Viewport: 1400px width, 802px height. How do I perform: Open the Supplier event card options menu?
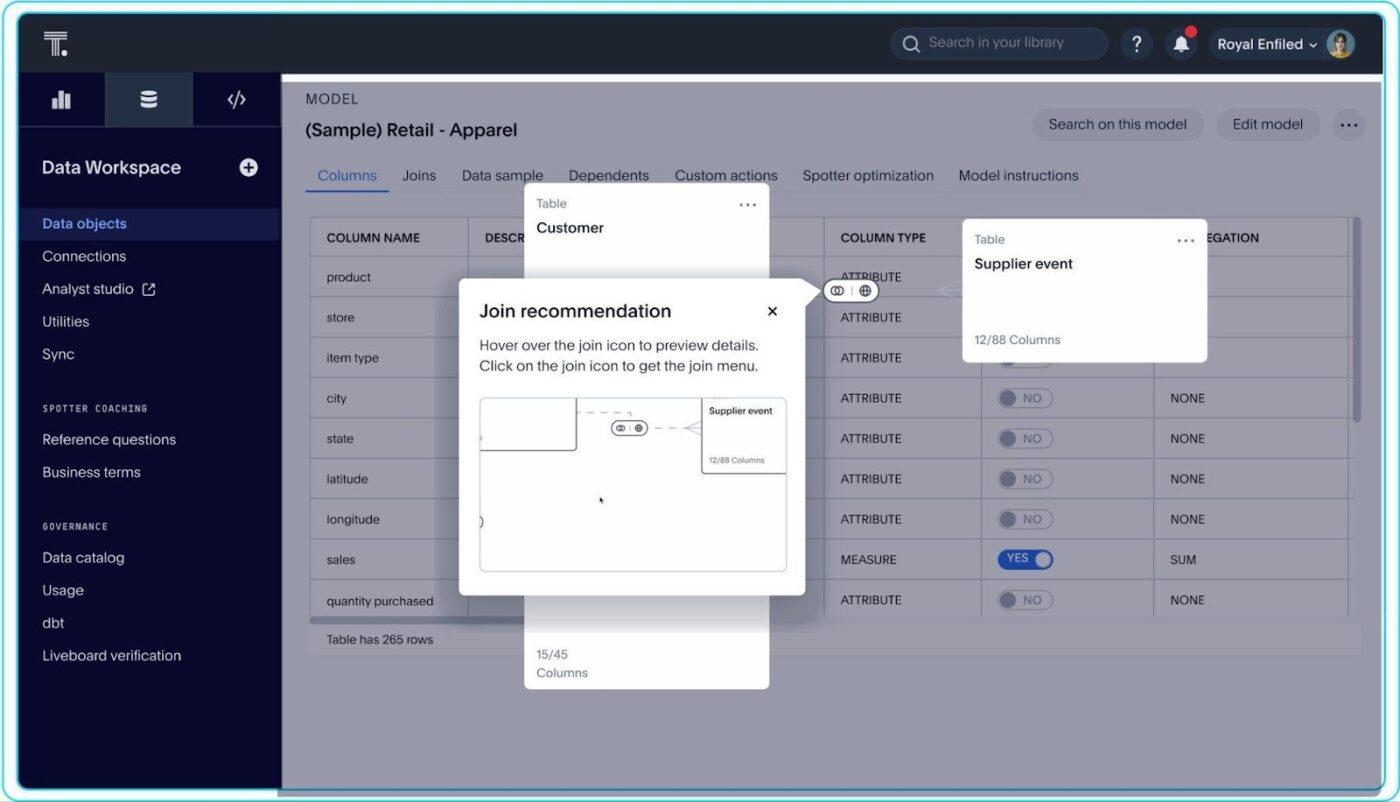1186,240
